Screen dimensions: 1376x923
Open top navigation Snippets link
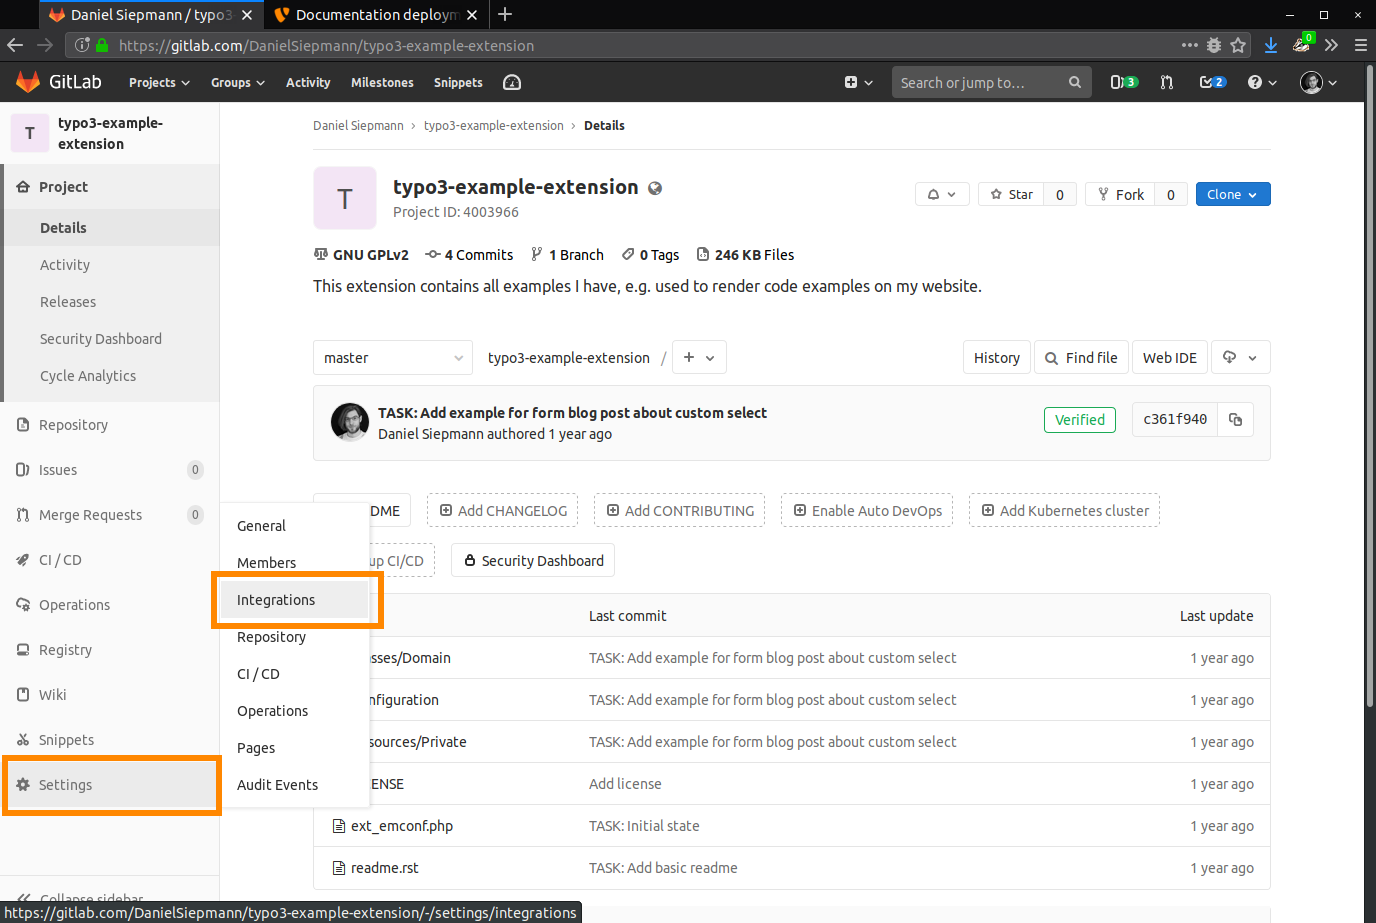click(458, 82)
